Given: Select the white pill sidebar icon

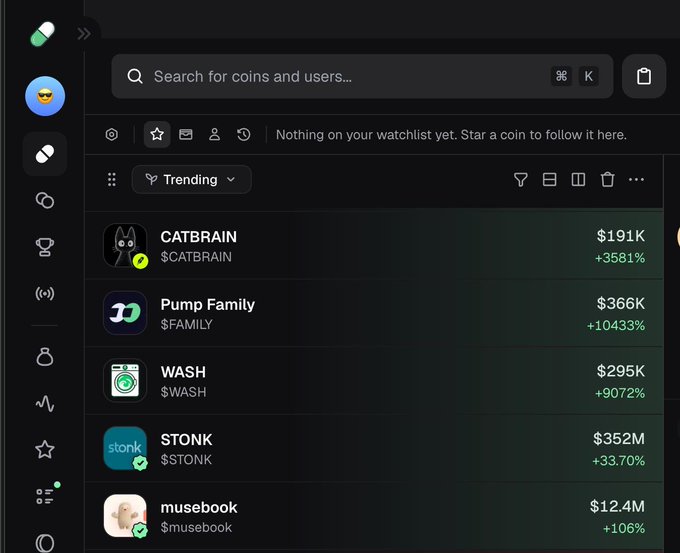Looking at the screenshot, I should [x=45, y=154].
